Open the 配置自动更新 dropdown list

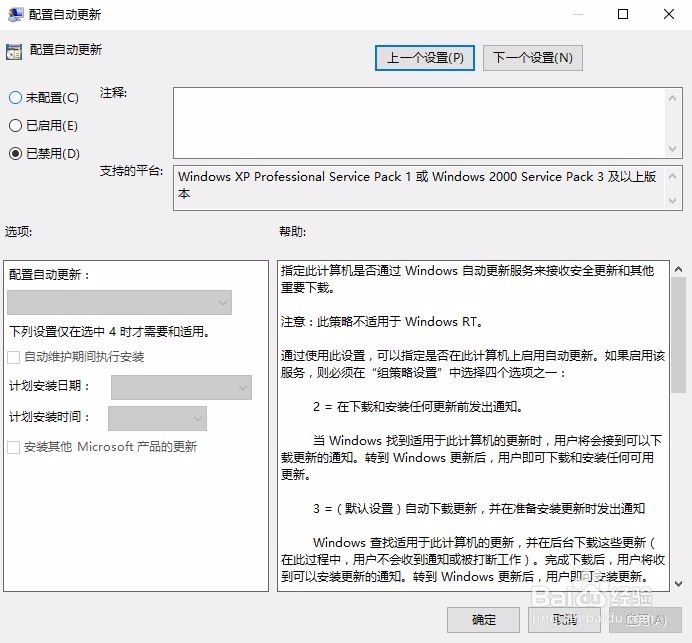pos(120,302)
